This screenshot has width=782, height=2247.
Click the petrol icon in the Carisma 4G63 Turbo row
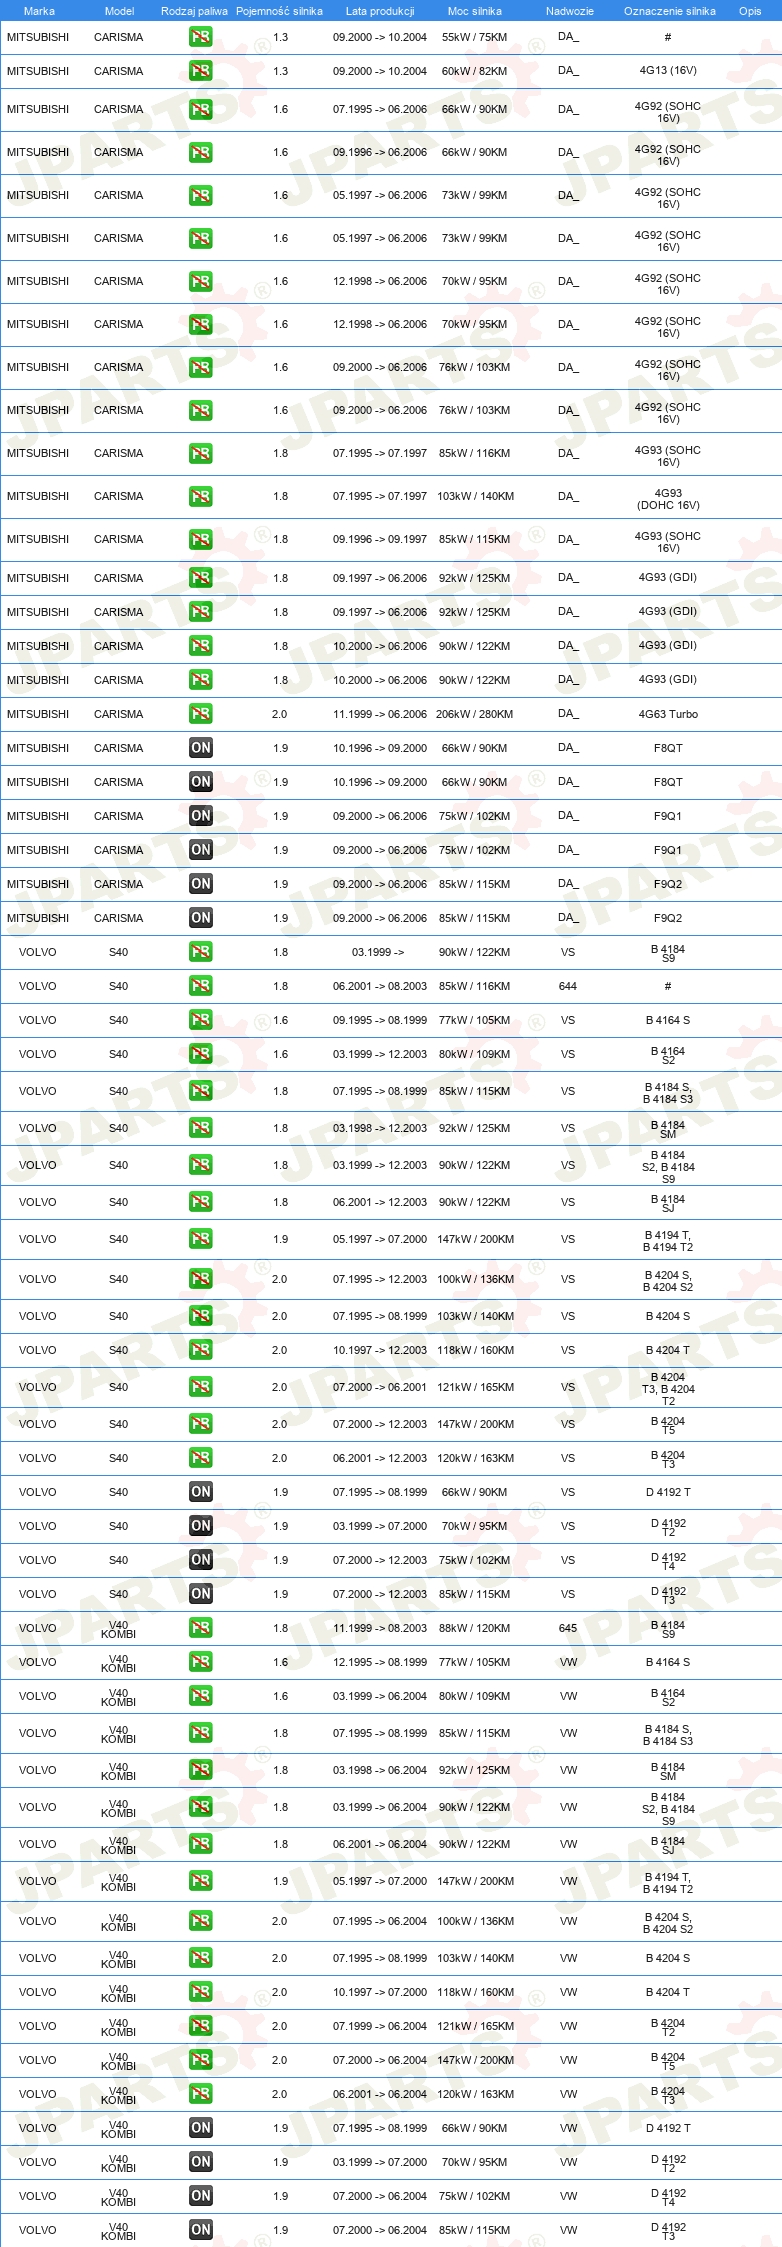200,714
